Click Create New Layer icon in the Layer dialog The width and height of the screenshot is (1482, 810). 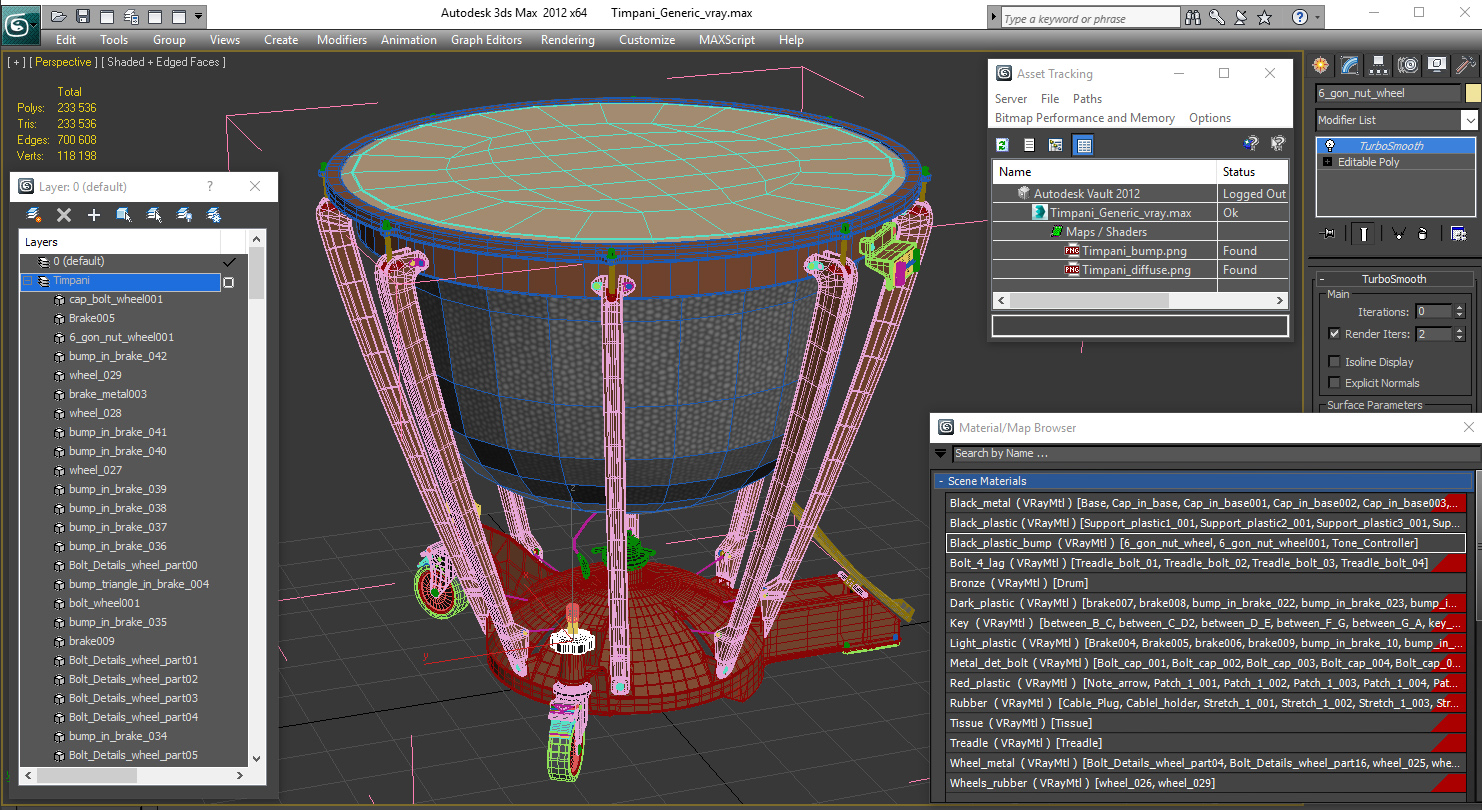(x=34, y=215)
